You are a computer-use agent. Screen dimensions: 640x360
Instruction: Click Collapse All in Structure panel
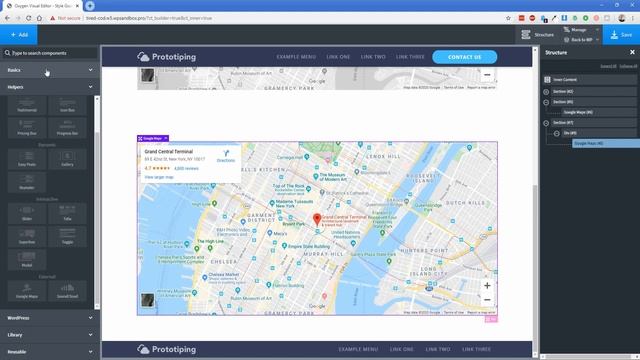[628, 66]
